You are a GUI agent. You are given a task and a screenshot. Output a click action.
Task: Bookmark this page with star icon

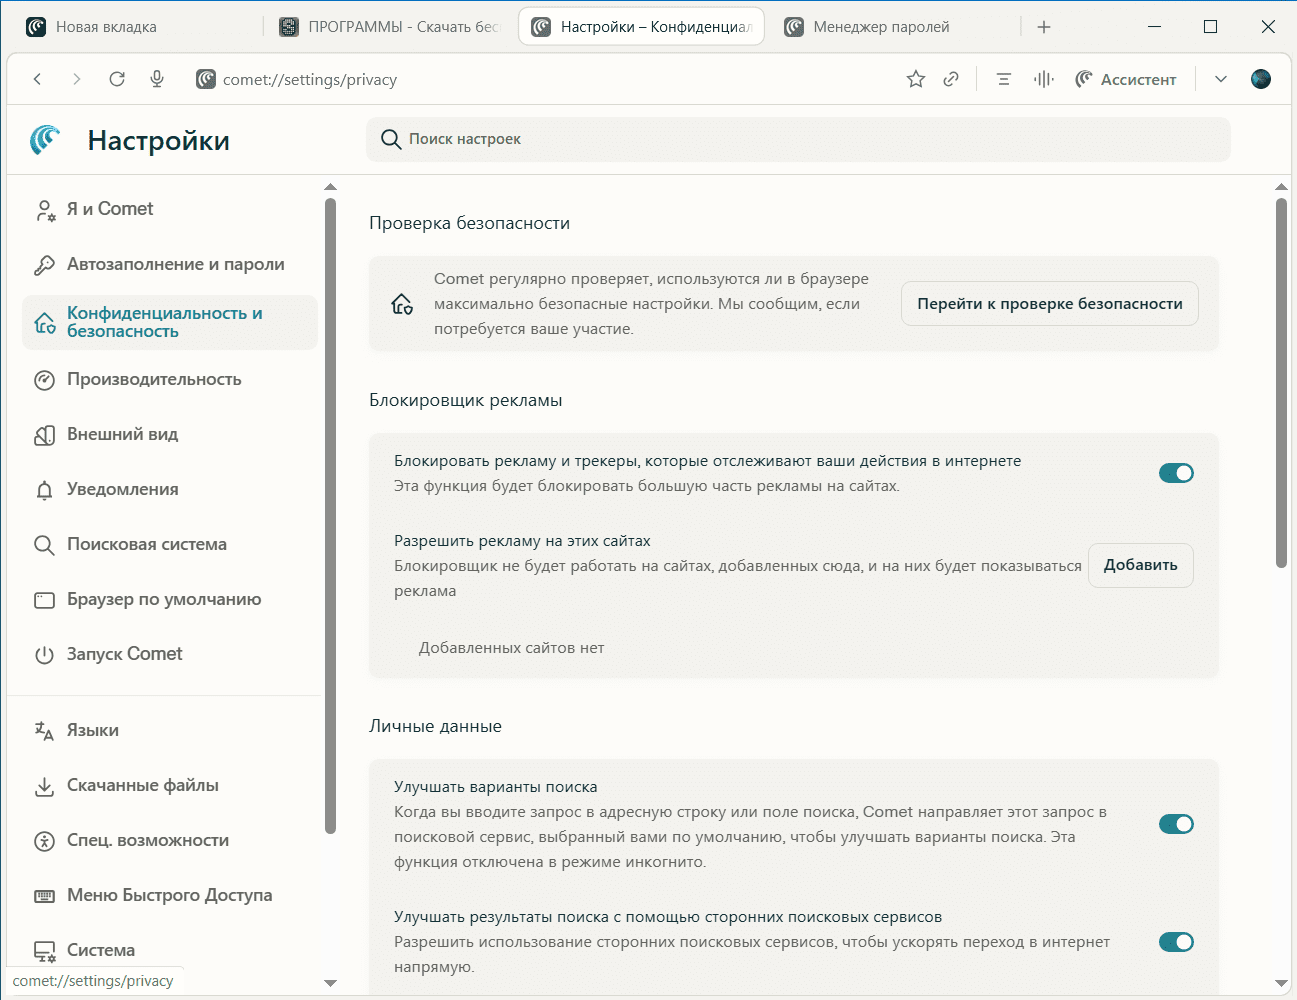pyautogui.click(x=915, y=79)
